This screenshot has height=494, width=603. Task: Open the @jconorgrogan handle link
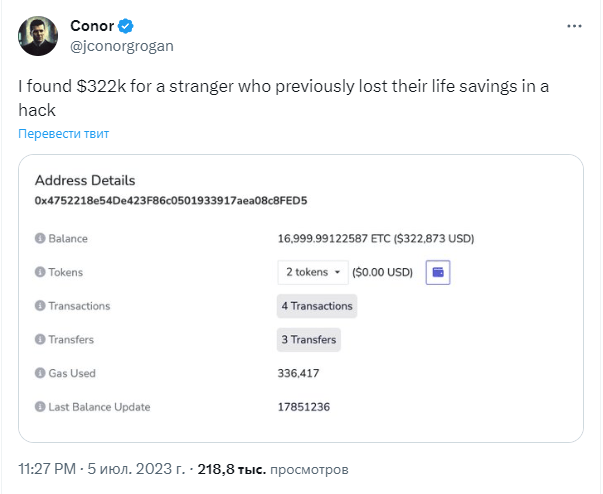(122, 46)
